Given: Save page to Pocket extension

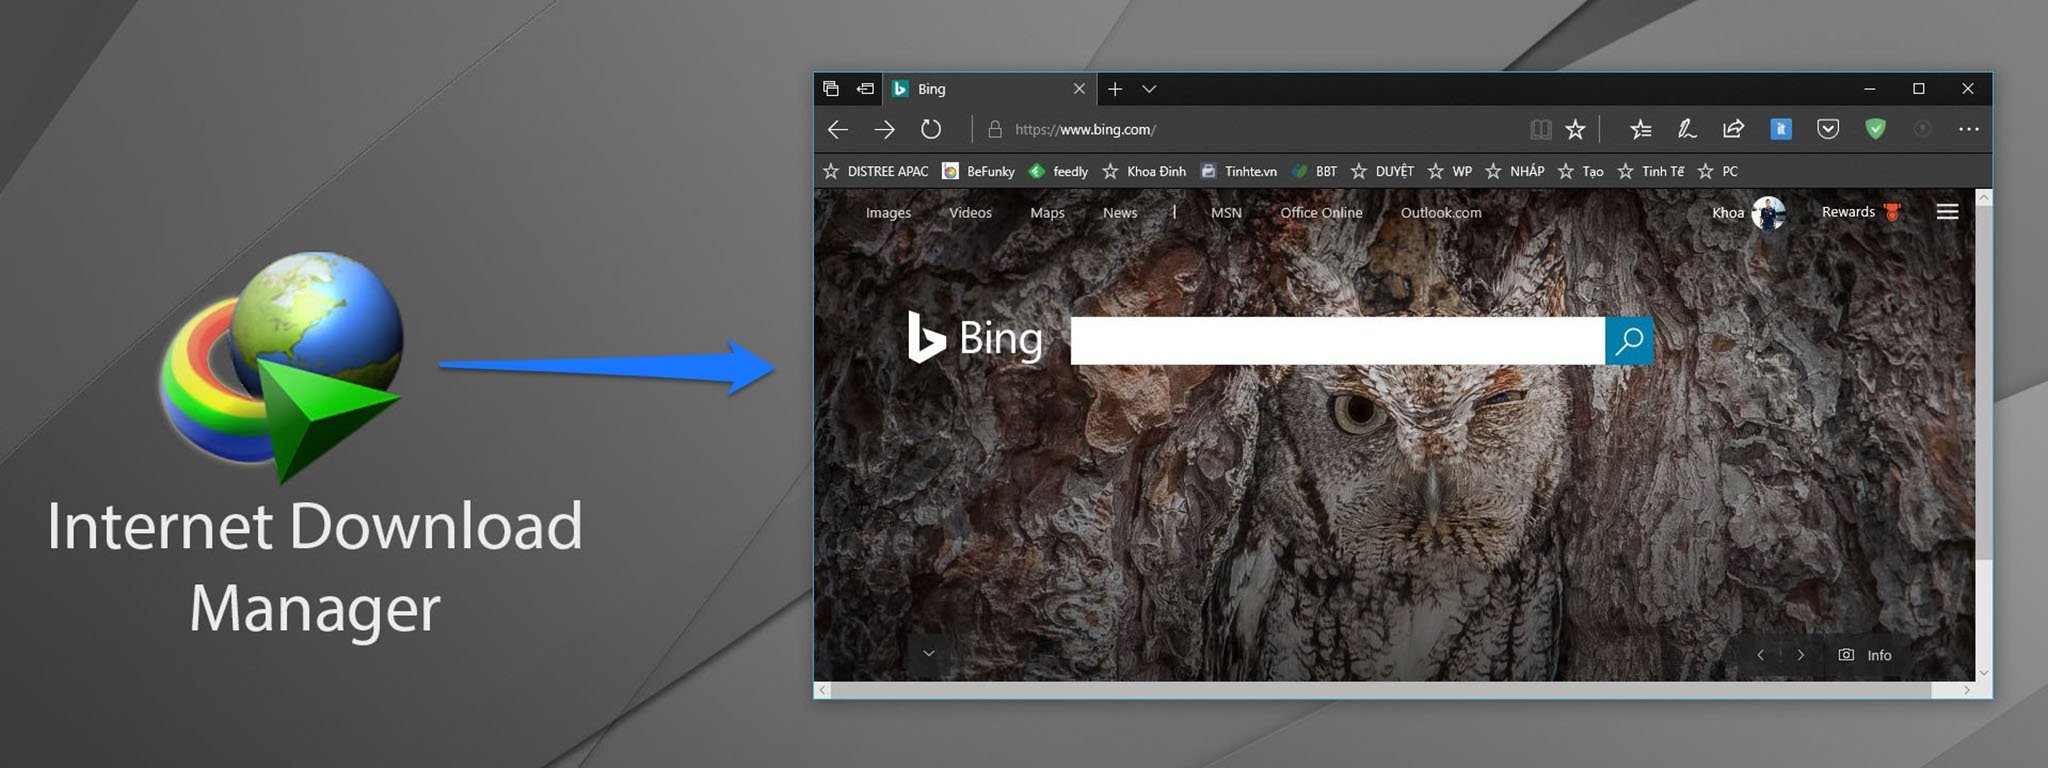Looking at the screenshot, I should 1828,129.
